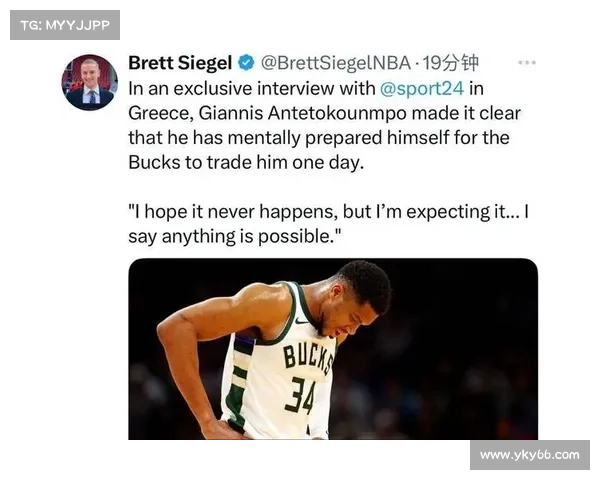Open Brett Siegel's round profile avatar
The width and height of the screenshot is (600, 480).
pos(90,82)
